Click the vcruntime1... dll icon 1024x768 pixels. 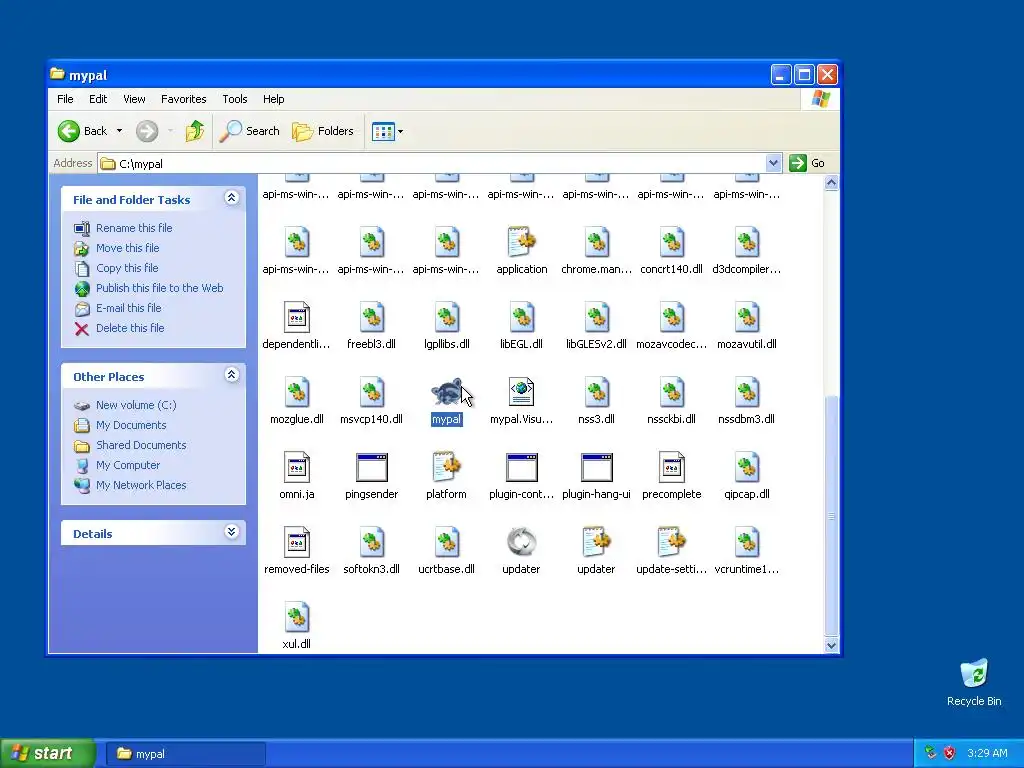746,542
